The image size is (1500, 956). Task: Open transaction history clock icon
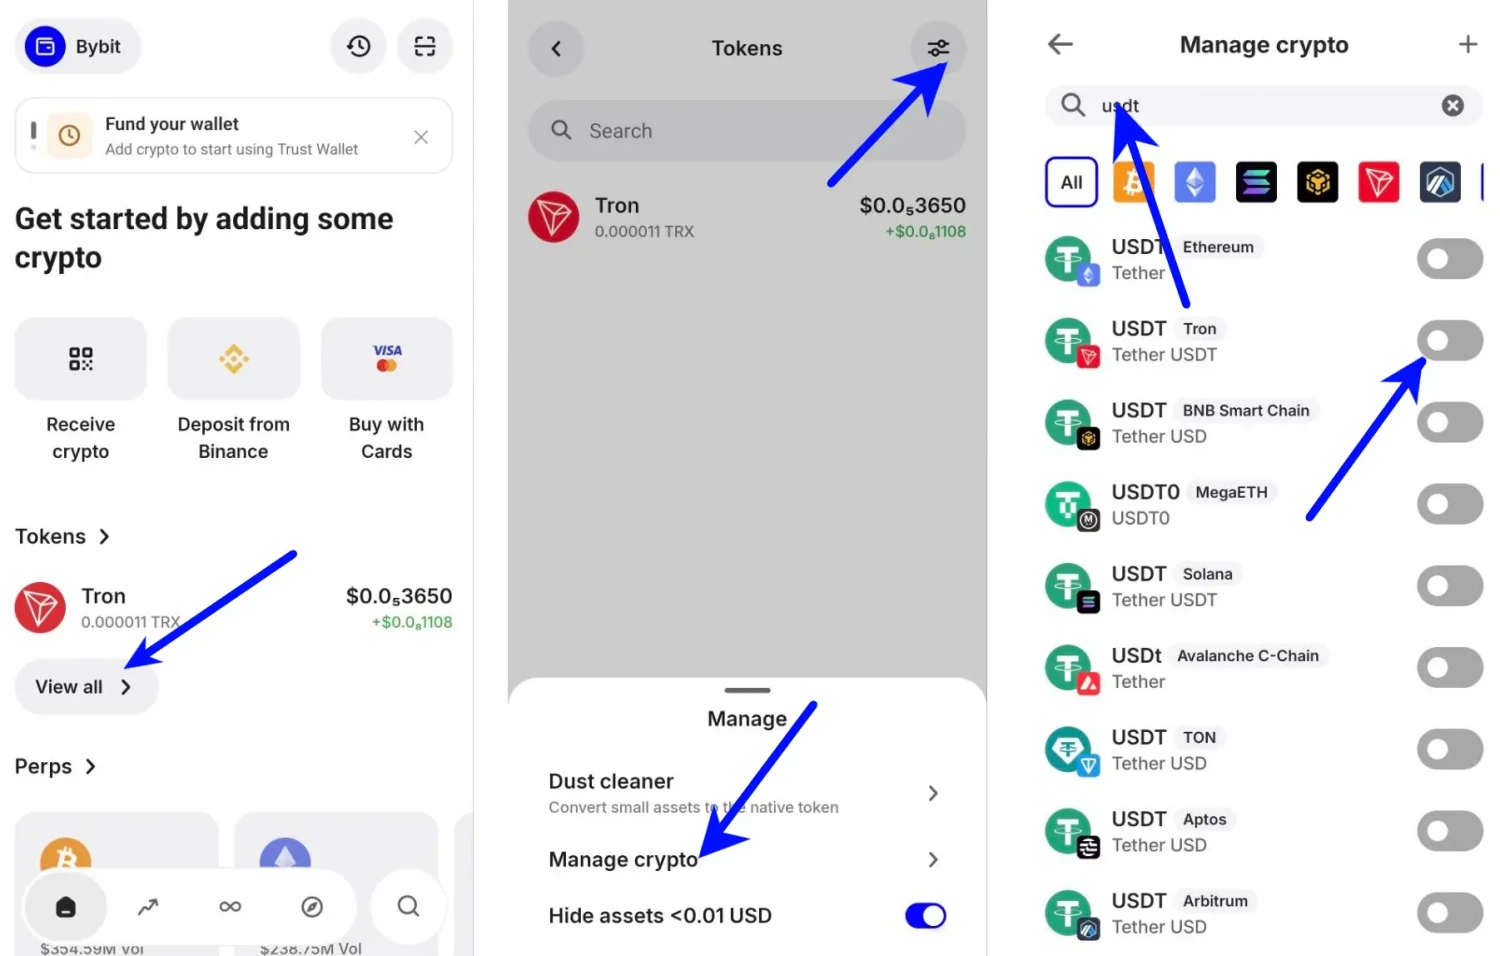pyautogui.click(x=358, y=46)
